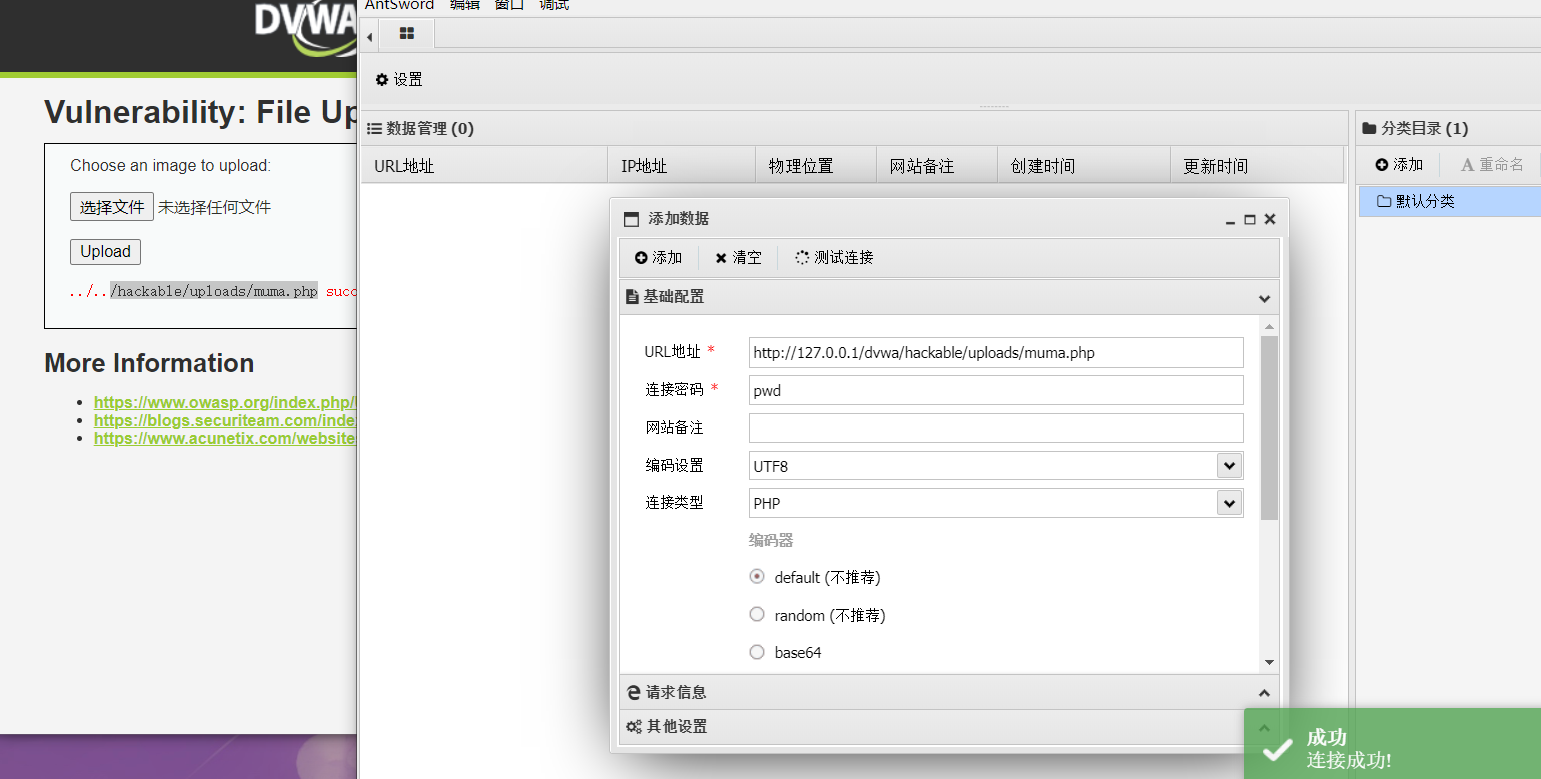
Task: Click the URL地址 input field
Action: (996, 352)
